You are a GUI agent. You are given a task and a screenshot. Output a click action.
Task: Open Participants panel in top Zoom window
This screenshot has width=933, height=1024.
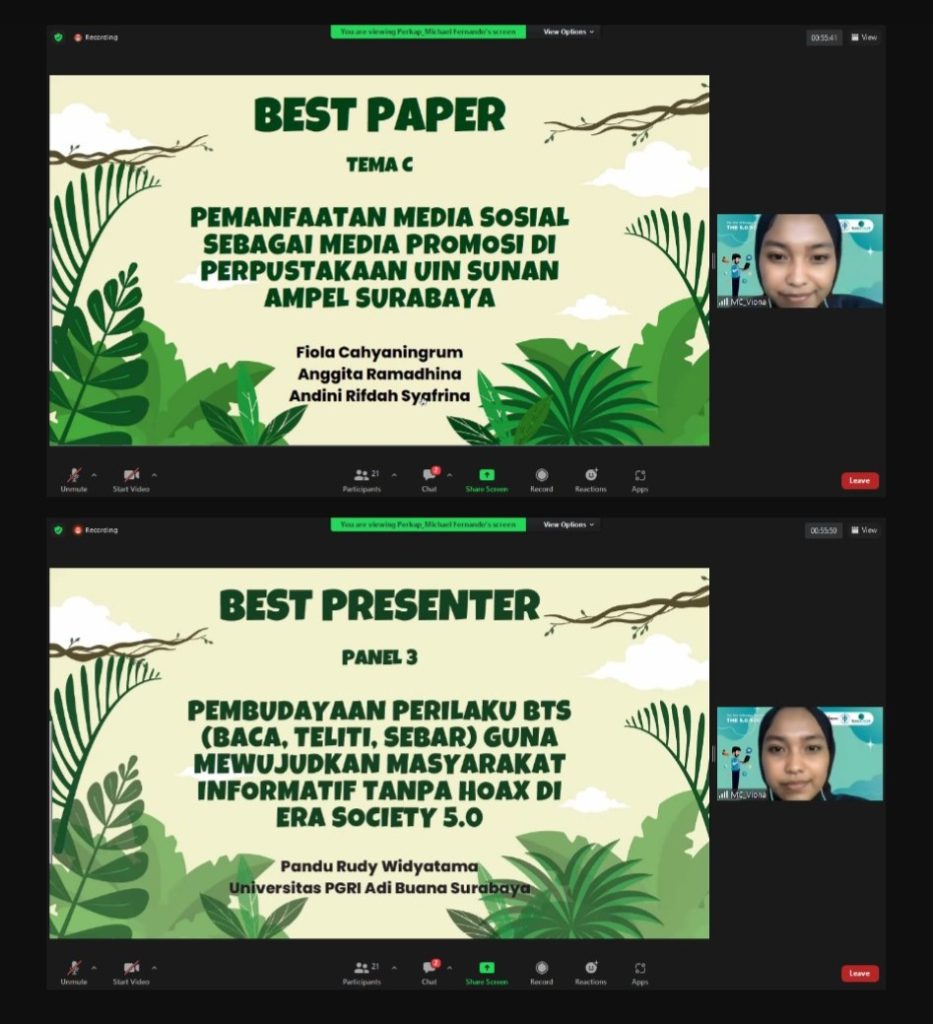(362, 479)
